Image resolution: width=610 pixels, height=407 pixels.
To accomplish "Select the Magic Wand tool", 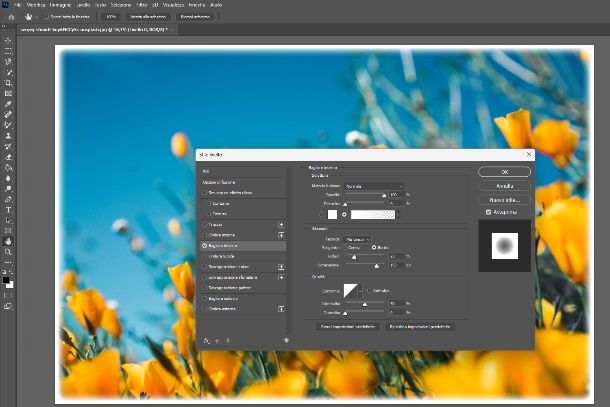I will [8, 72].
